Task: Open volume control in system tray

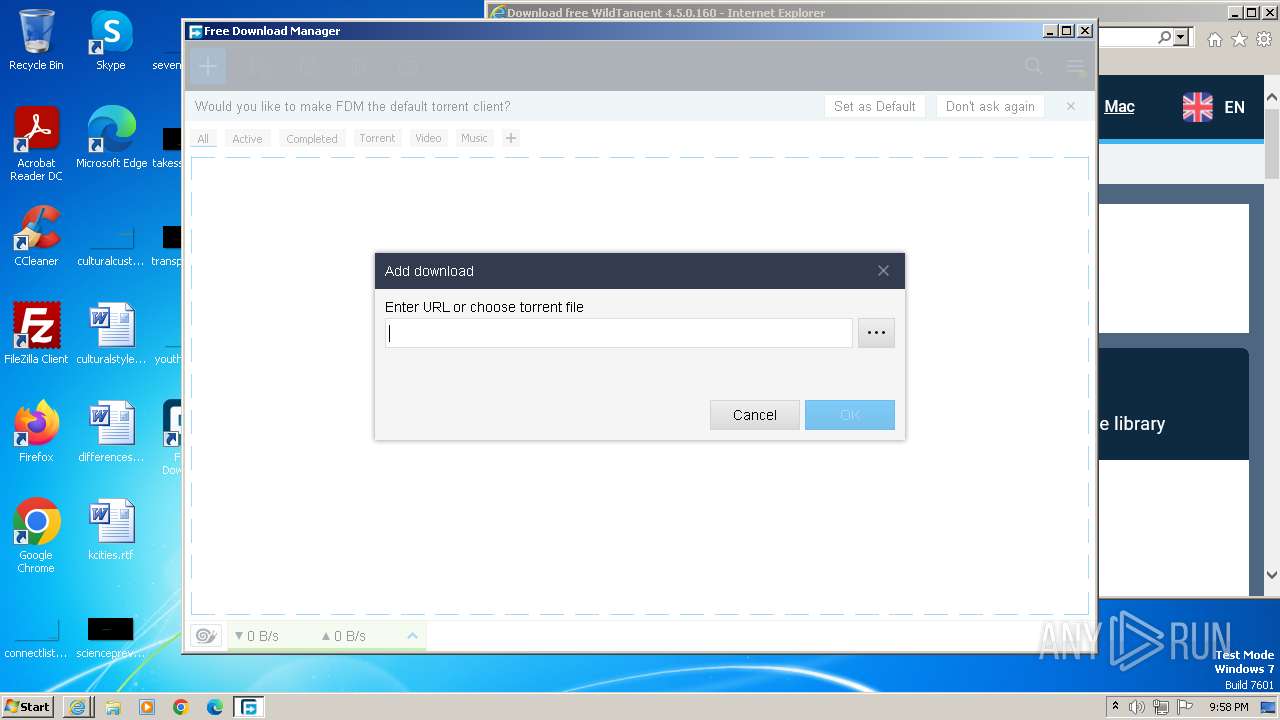Action: [x=1138, y=707]
